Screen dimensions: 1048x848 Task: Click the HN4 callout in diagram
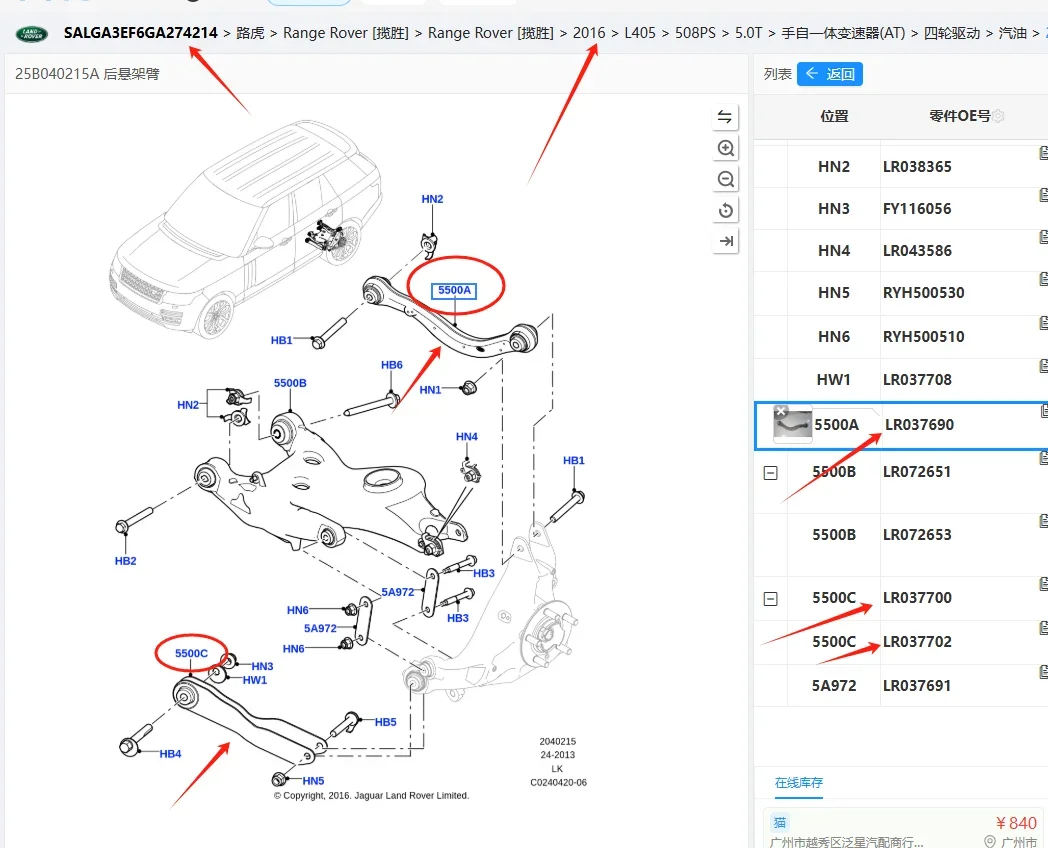click(x=467, y=436)
